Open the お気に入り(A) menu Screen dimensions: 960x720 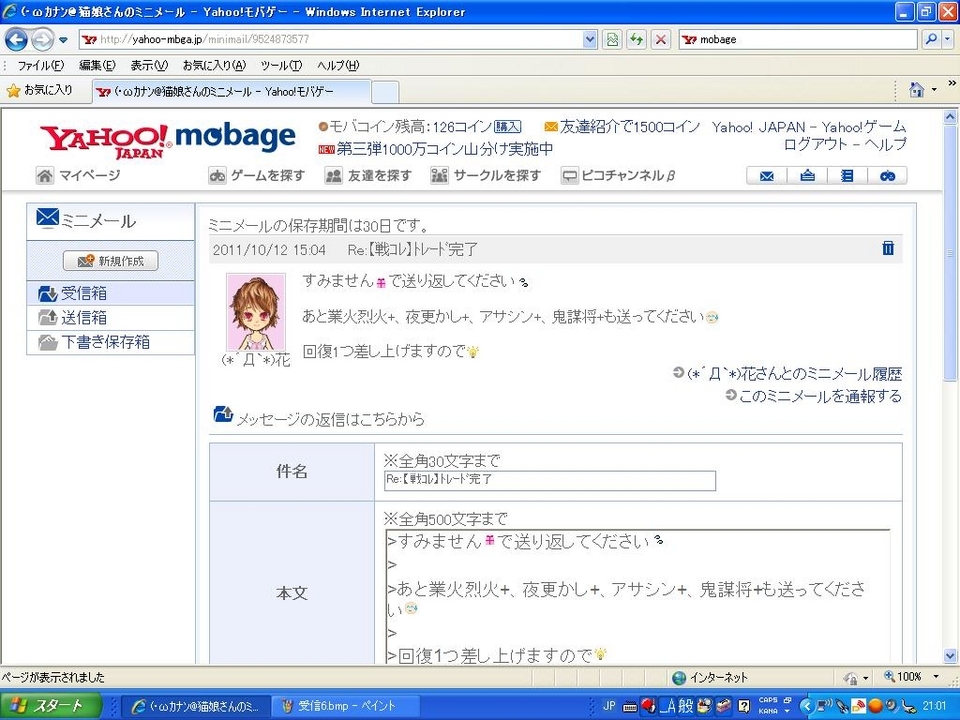(214, 66)
